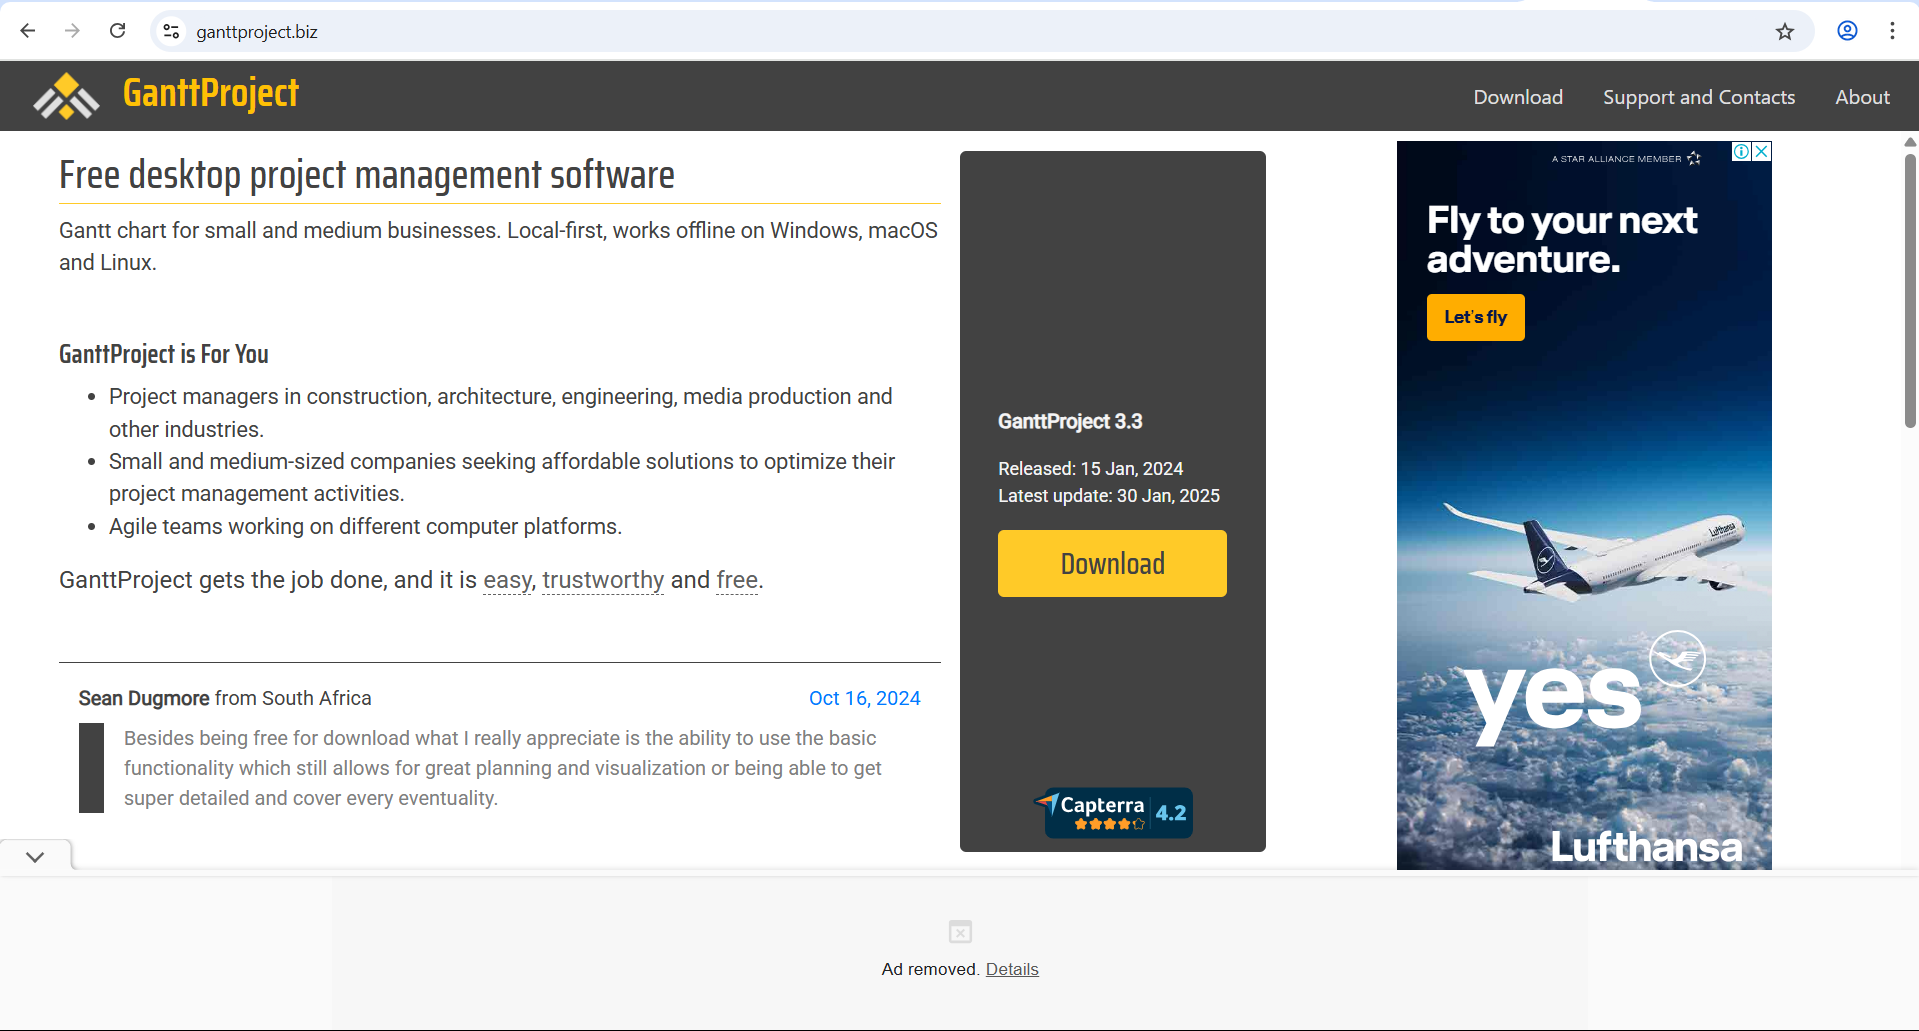Click the Details link for removed ad
This screenshot has height=1031, width=1919.
pos(1012,969)
